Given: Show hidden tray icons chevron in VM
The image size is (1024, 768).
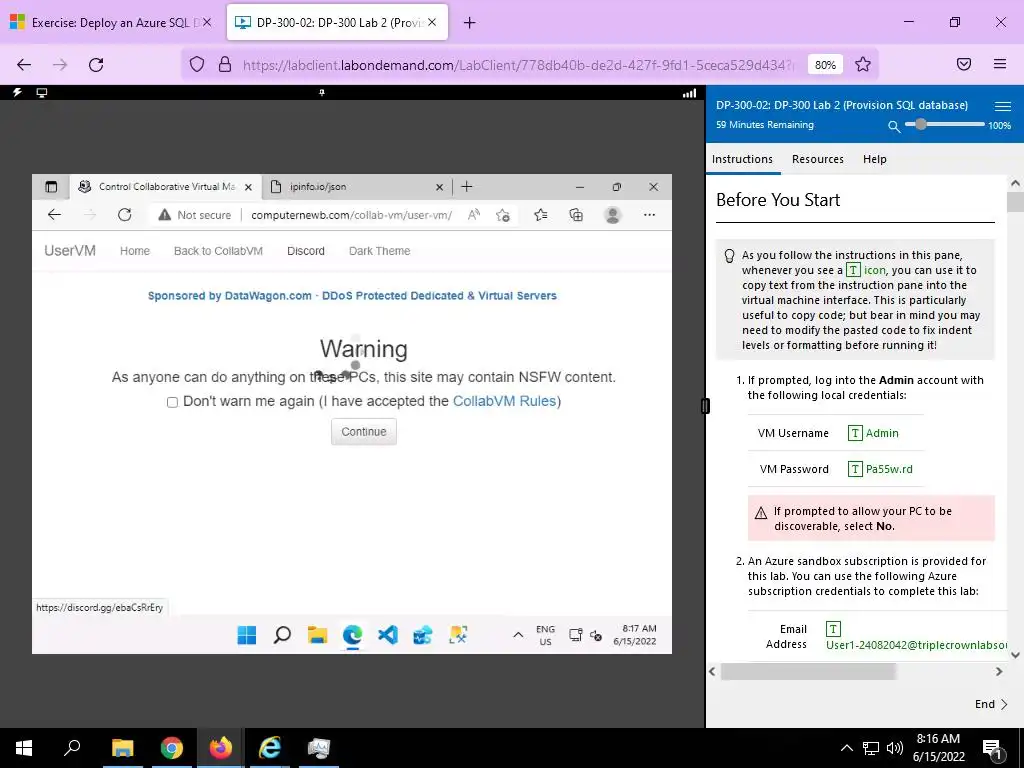Looking at the screenshot, I should click(518, 635).
